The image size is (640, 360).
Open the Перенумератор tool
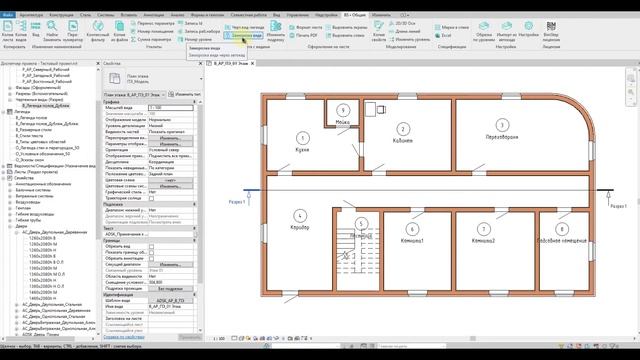[73, 31]
